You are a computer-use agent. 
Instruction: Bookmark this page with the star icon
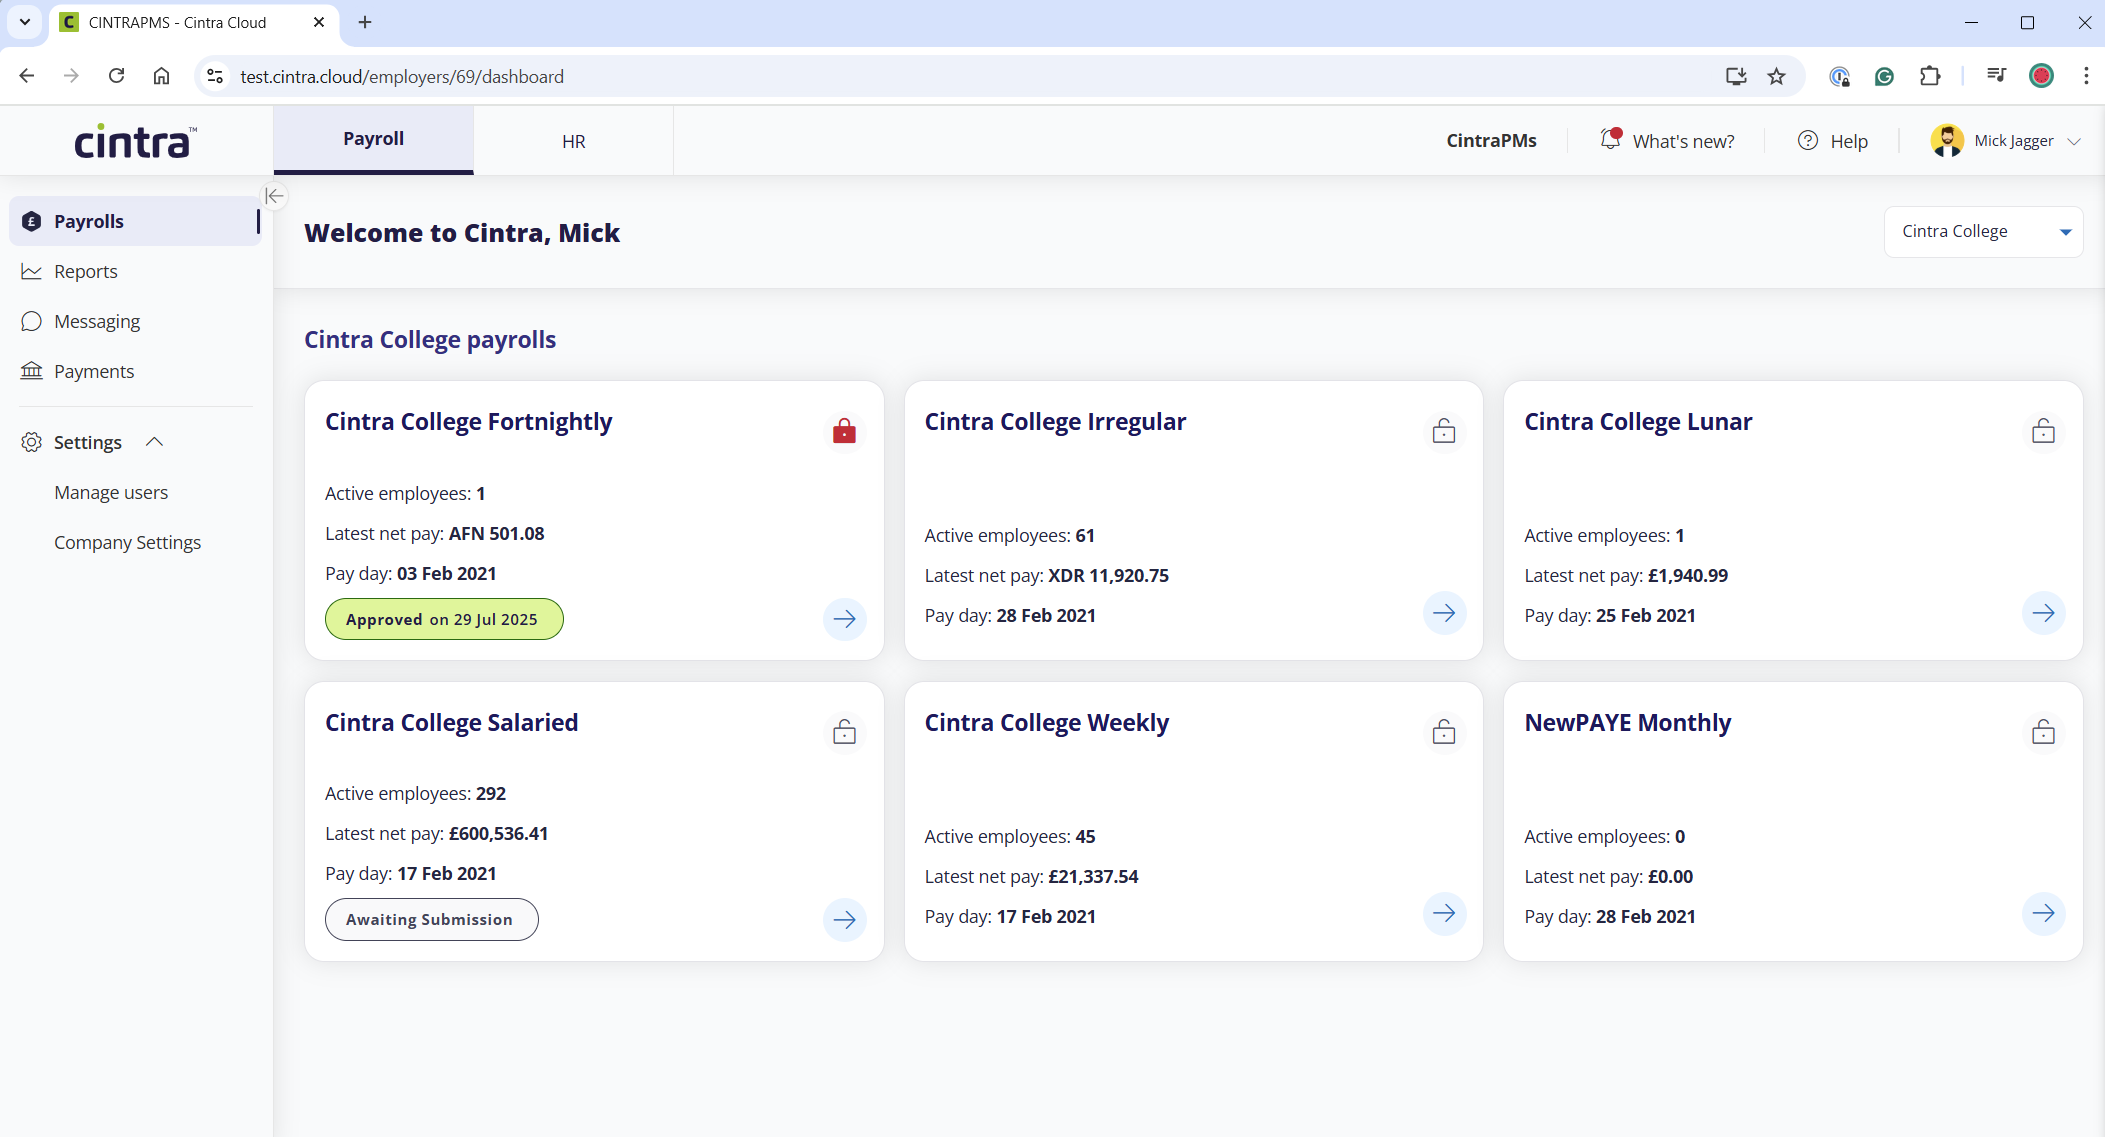click(1776, 76)
